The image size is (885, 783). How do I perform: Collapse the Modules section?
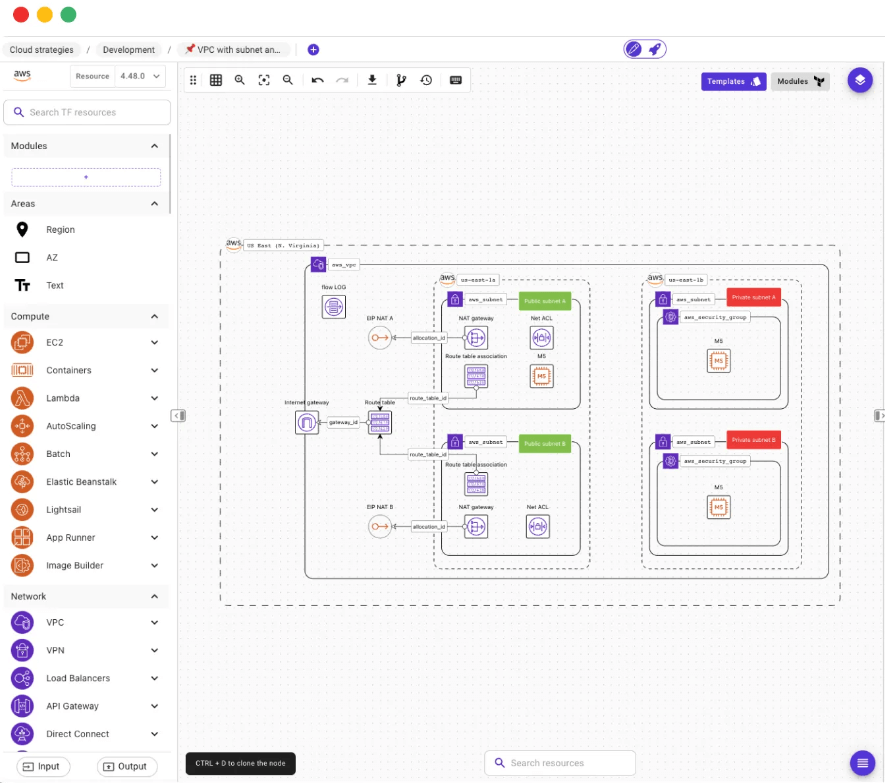[x=155, y=146]
